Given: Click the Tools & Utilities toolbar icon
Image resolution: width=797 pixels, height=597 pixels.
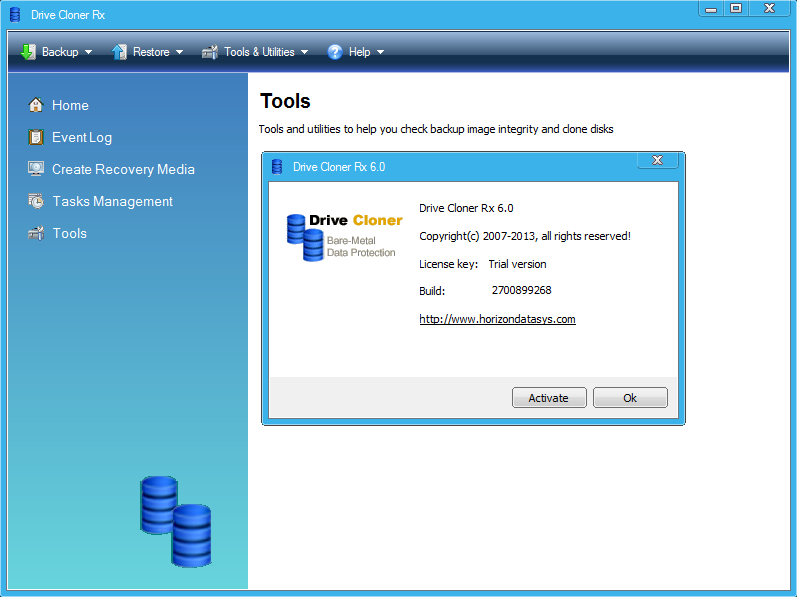Looking at the screenshot, I should pyautogui.click(x=210, y=52).
